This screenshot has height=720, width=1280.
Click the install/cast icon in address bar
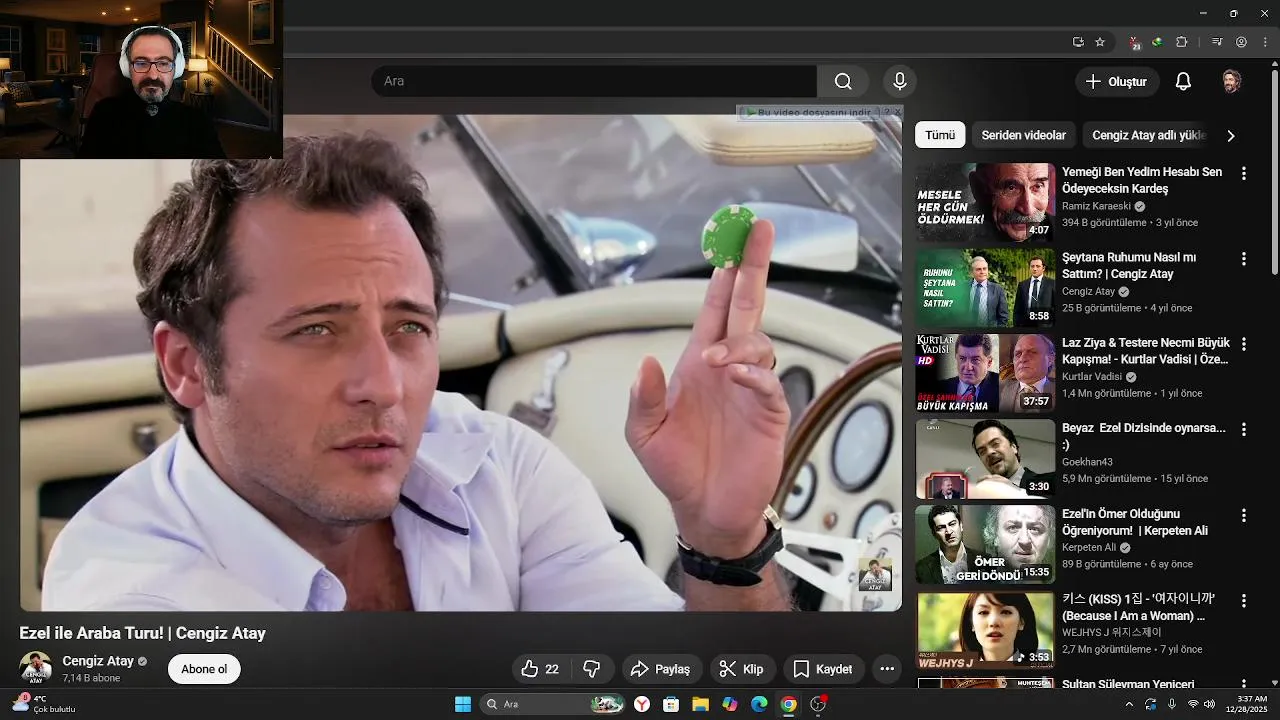coord(1078,42)
